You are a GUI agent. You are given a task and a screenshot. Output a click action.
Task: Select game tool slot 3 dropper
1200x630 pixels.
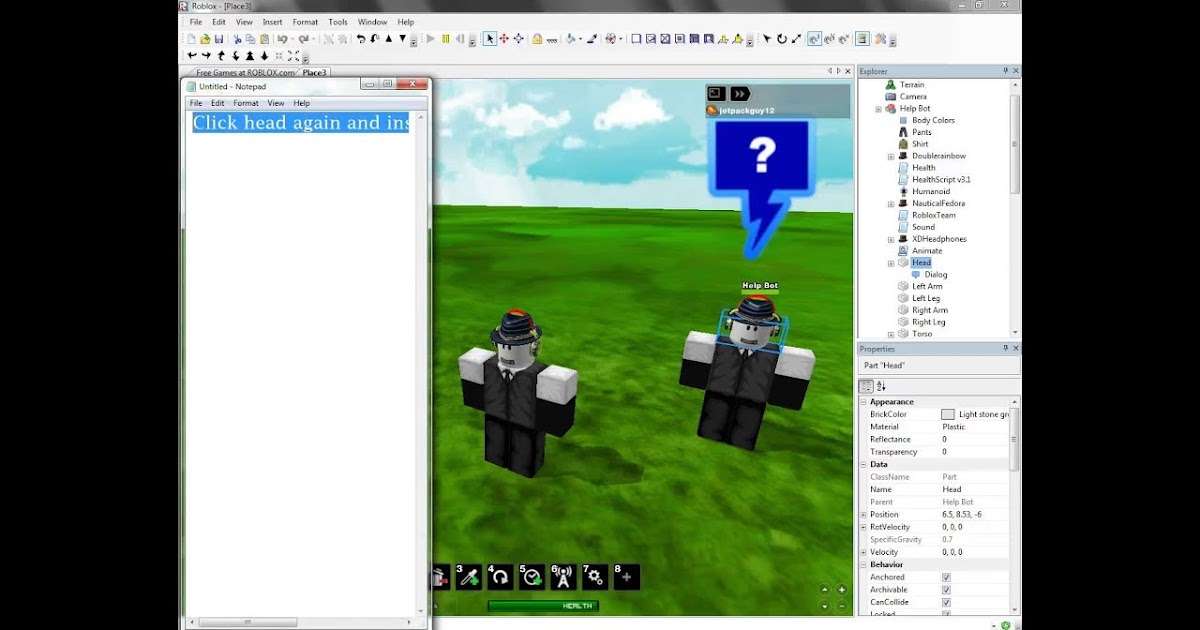pyautogui.click(x=469, y=577)
